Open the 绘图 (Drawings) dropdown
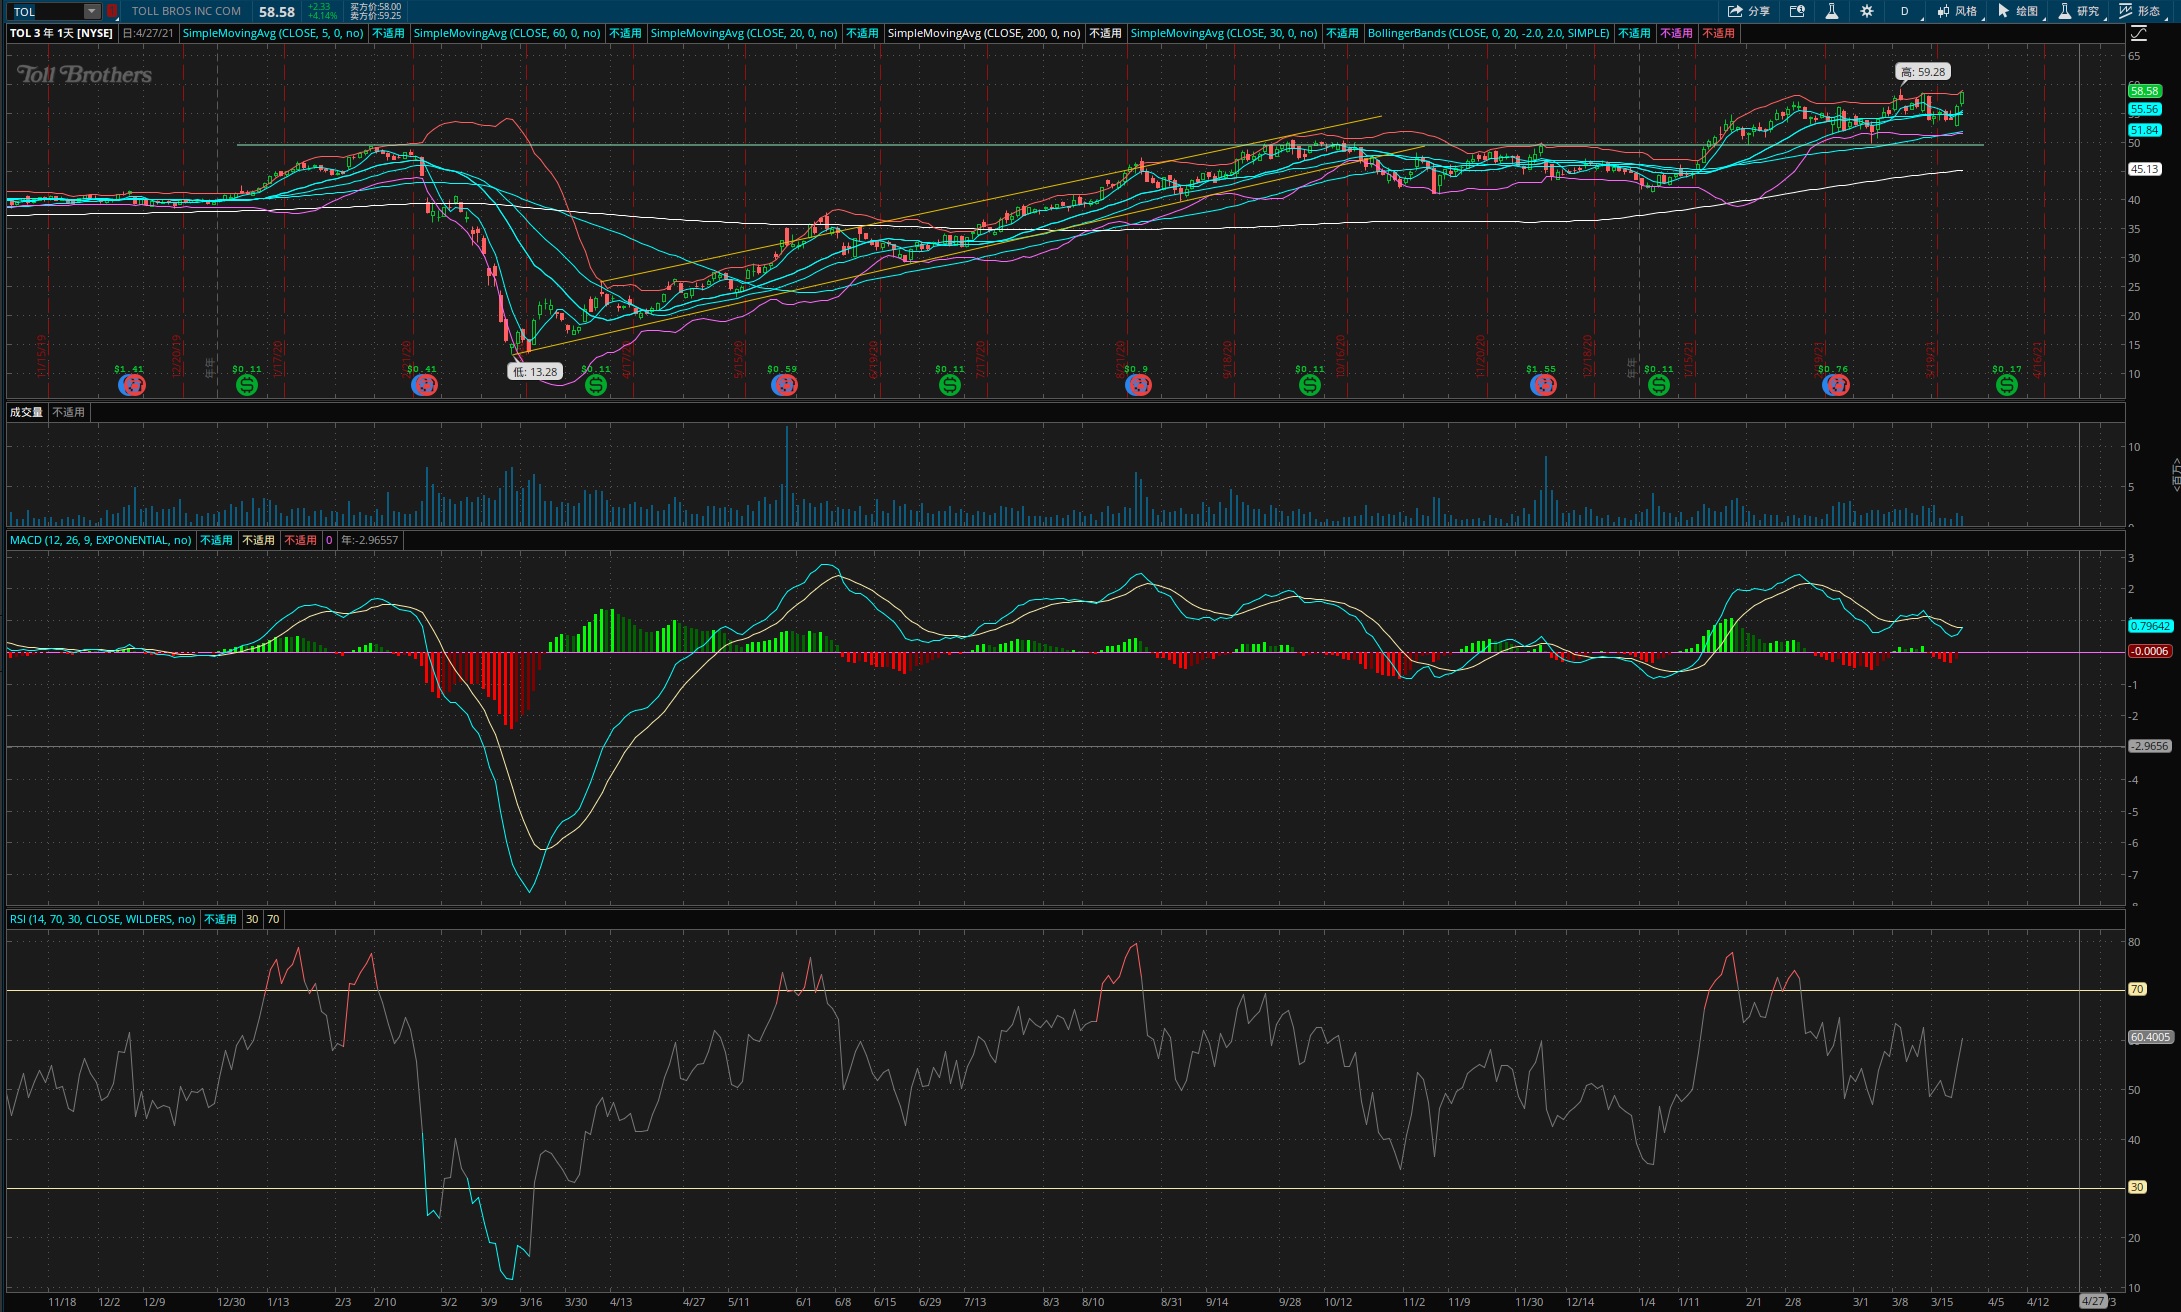 (x=2018, y=11)
